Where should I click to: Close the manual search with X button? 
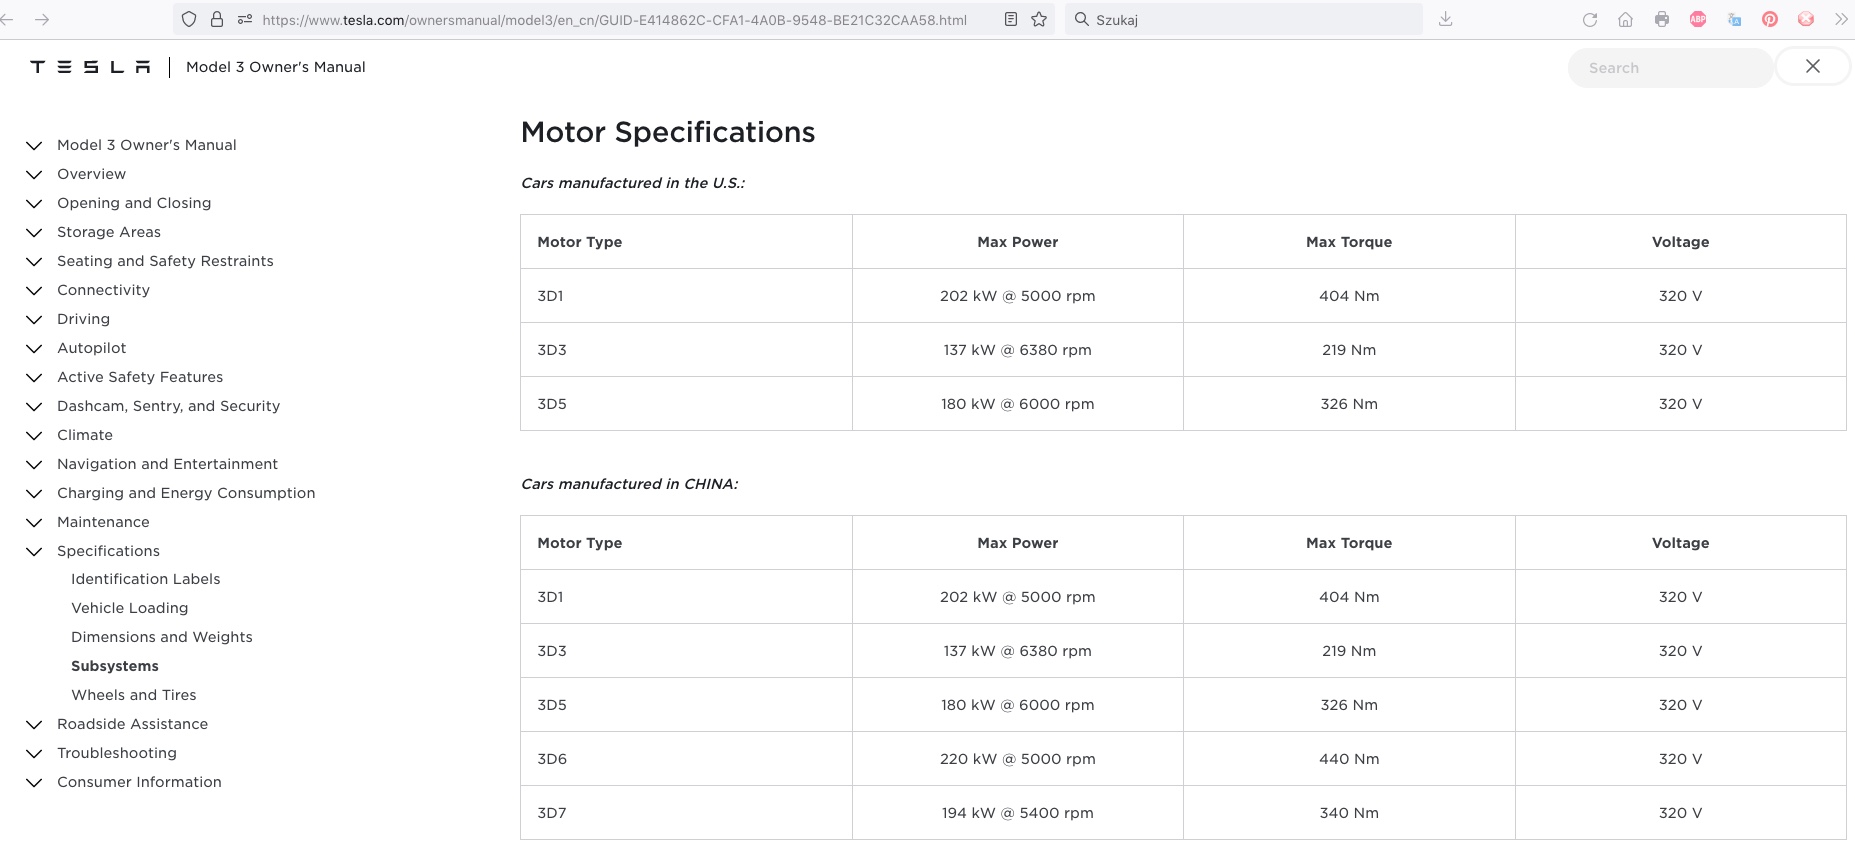1813,66
